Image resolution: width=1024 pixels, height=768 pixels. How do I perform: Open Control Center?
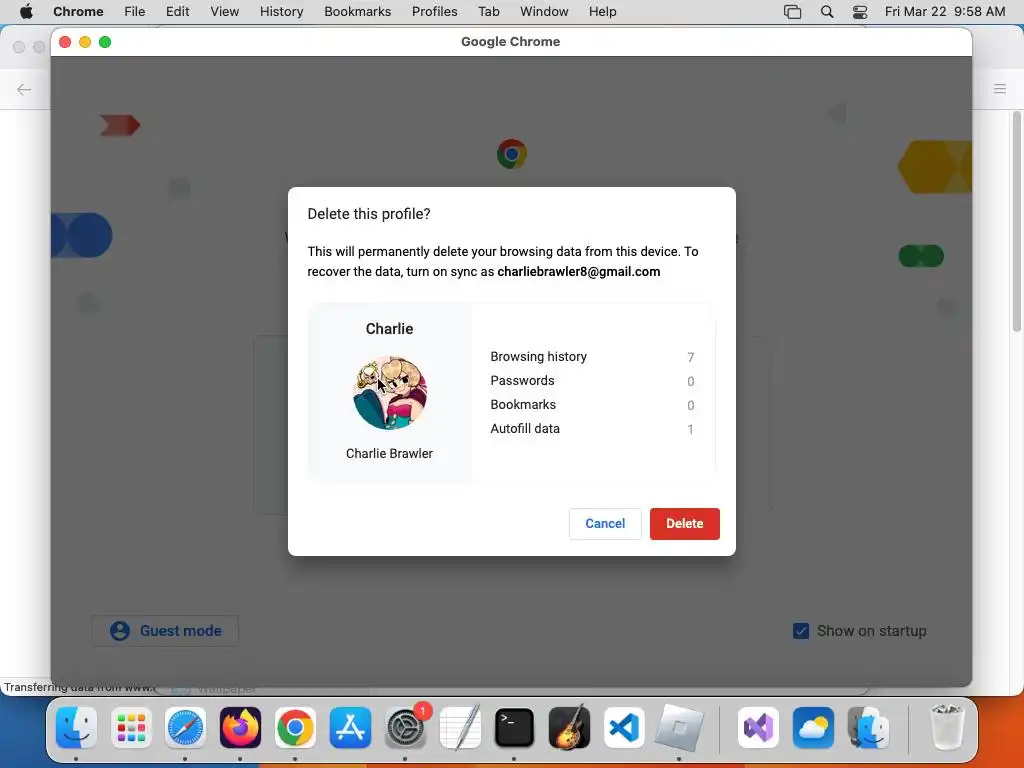860,12
